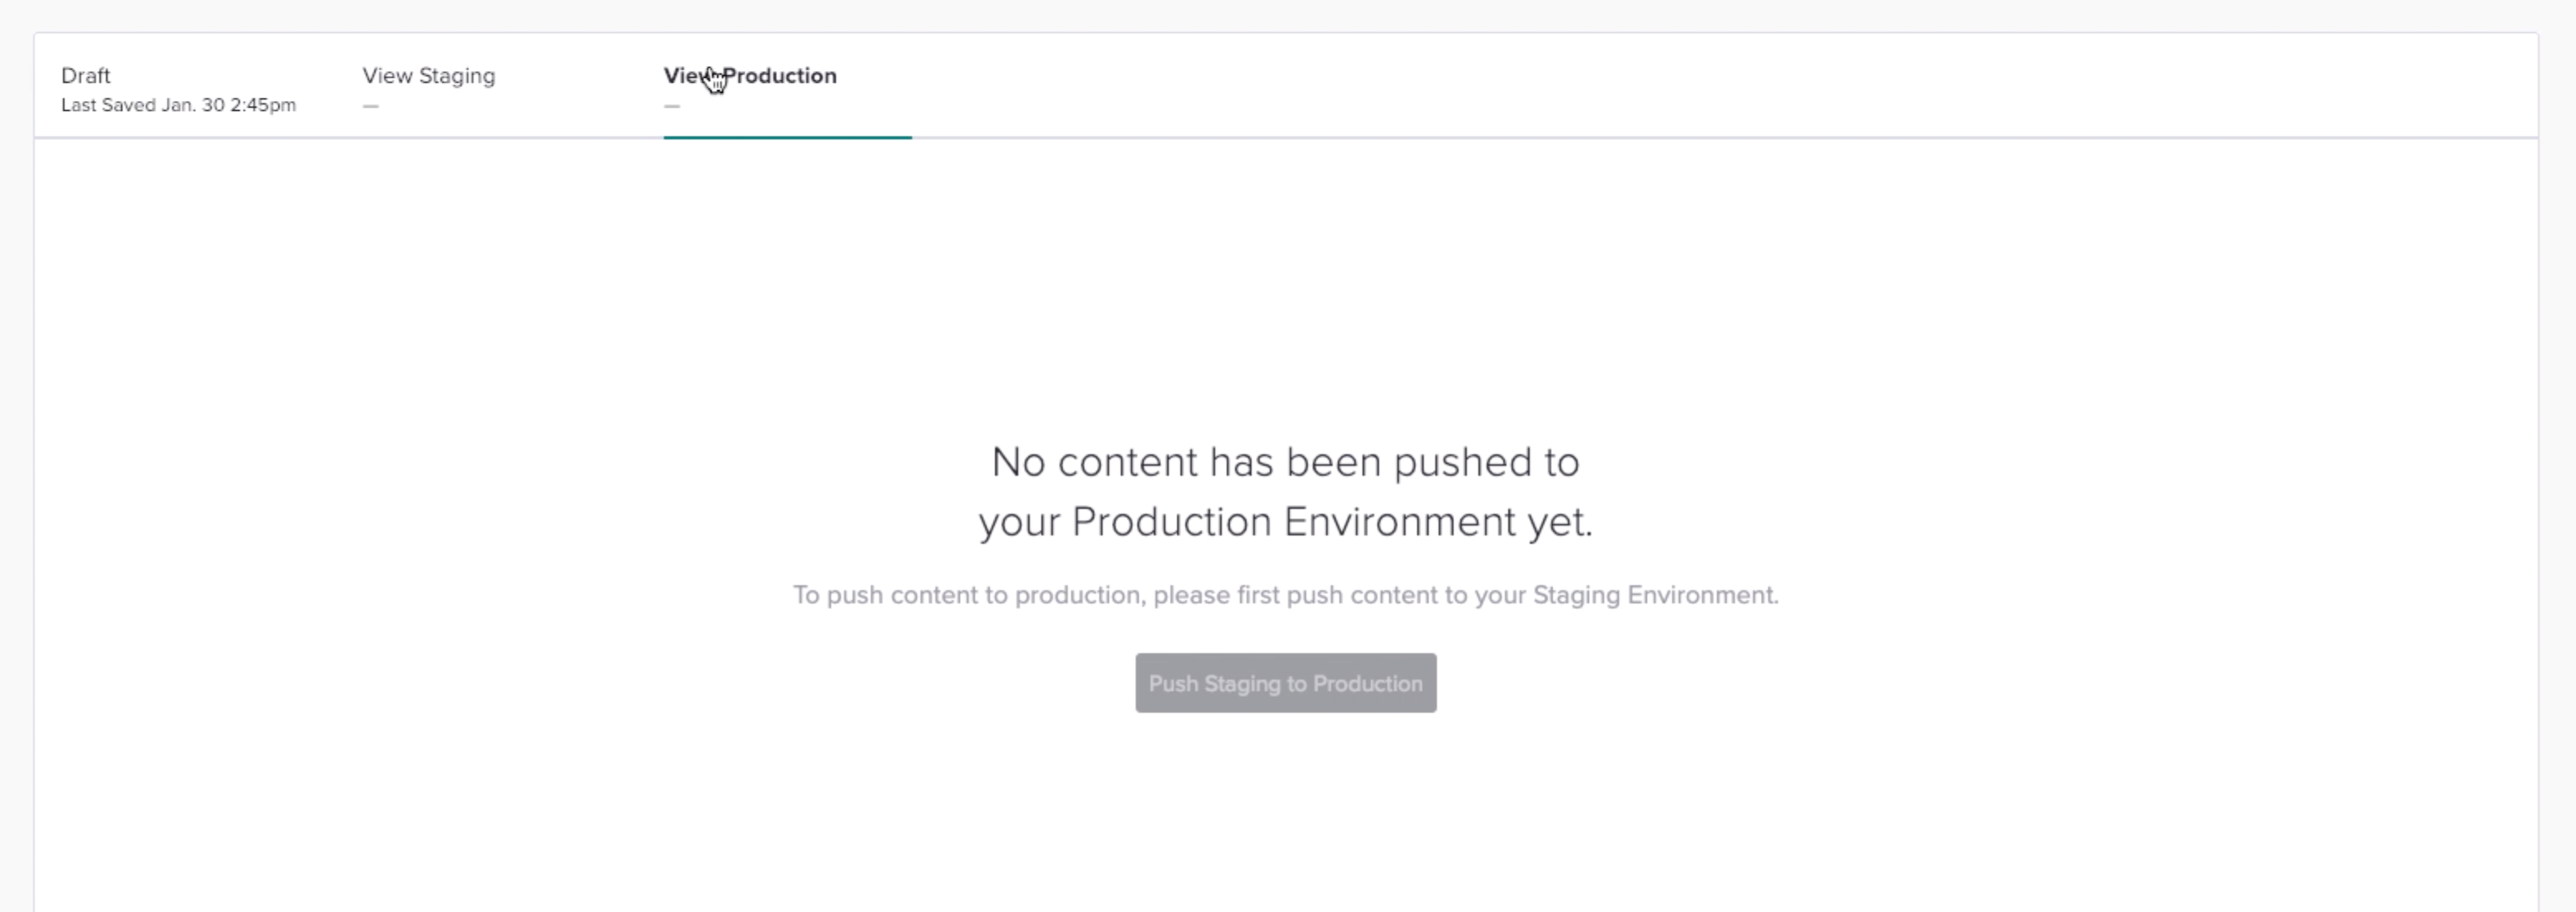Click the Push Staging to Production button
This screenshot has height=912, width=2576.
1285,684
